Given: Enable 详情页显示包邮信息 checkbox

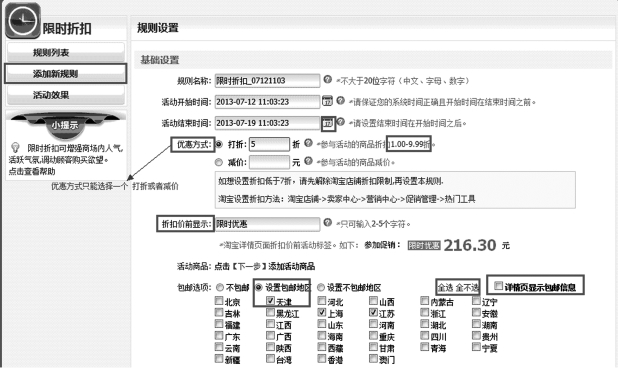Looking at the screenshot, I should point(499,285).
